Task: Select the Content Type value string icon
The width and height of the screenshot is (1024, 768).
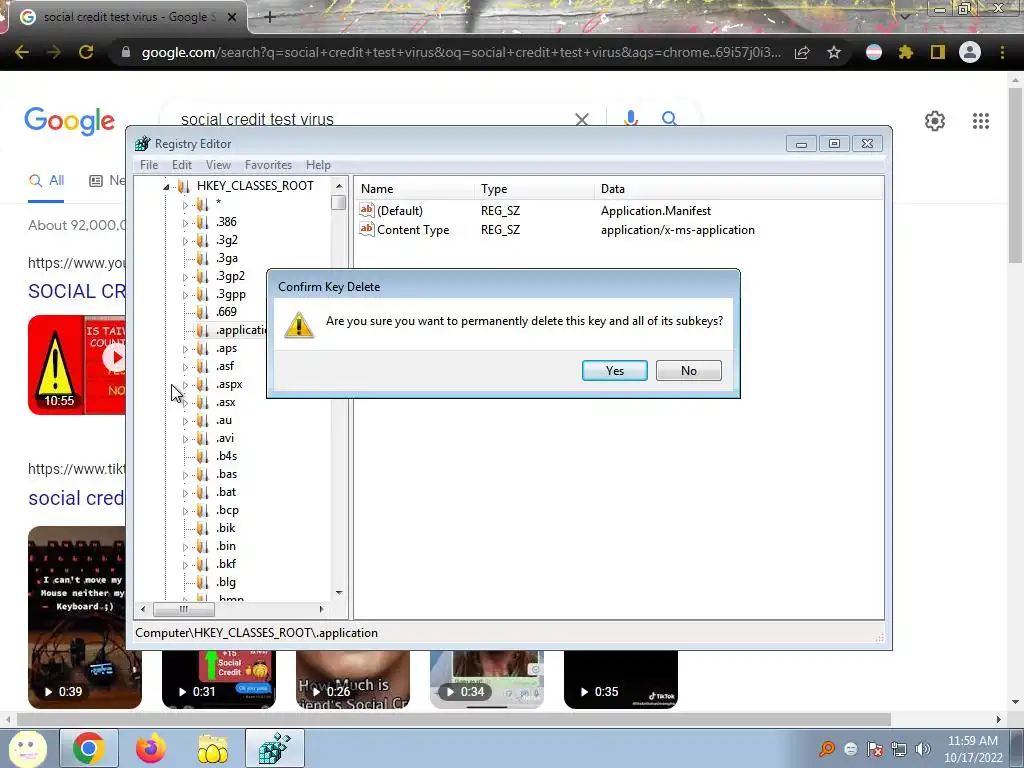Action: [366, 229]
